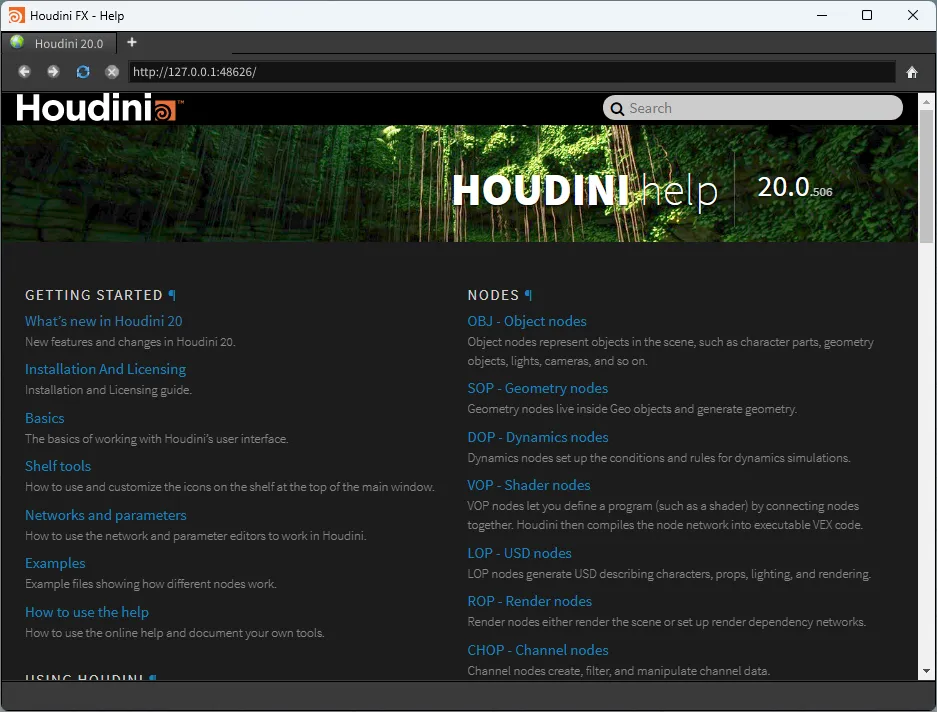Click the magnifier icon in the search box
937x712 pixels.
[617, 109]
